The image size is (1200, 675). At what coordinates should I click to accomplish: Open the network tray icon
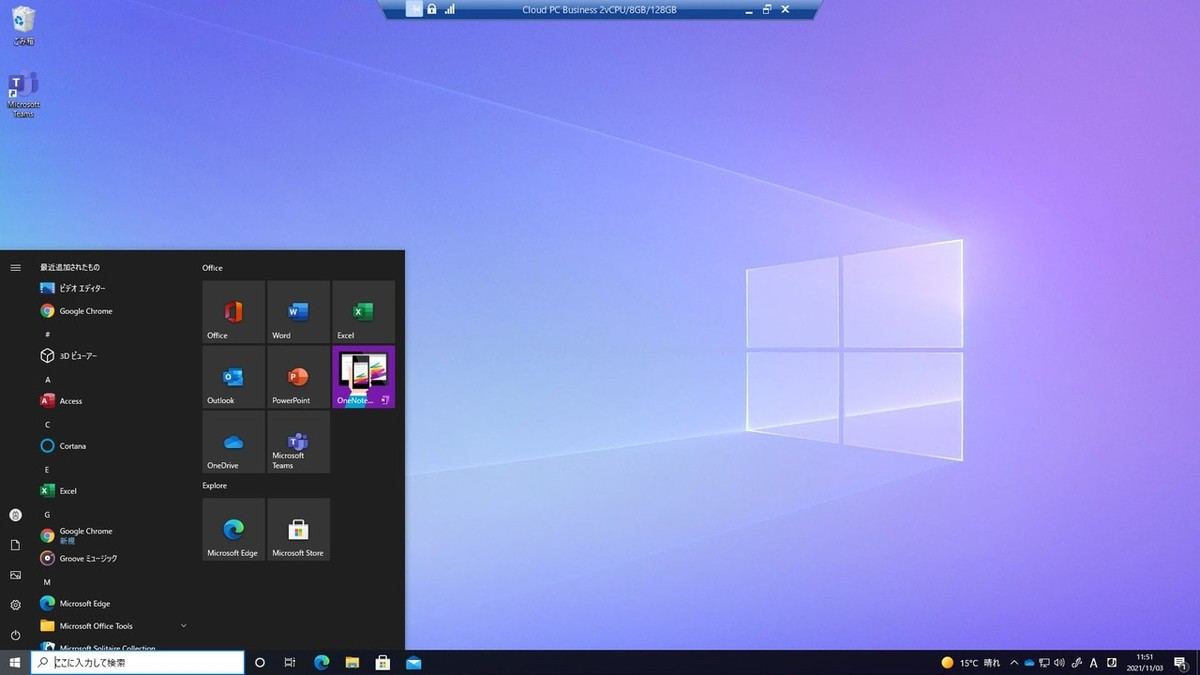click(x=1045, y=662)
